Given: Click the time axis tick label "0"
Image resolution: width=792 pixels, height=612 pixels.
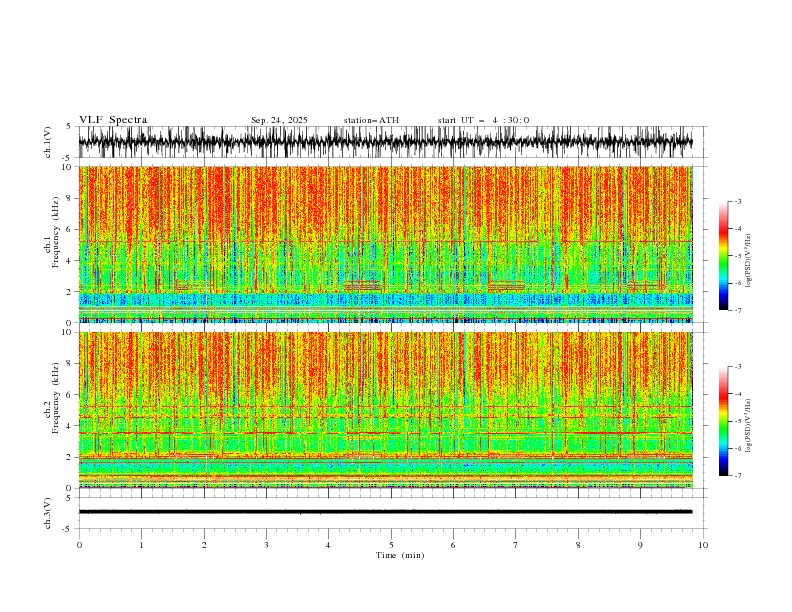Looking at the screenshot, I should pyautogui.click(x=79, y=545).
